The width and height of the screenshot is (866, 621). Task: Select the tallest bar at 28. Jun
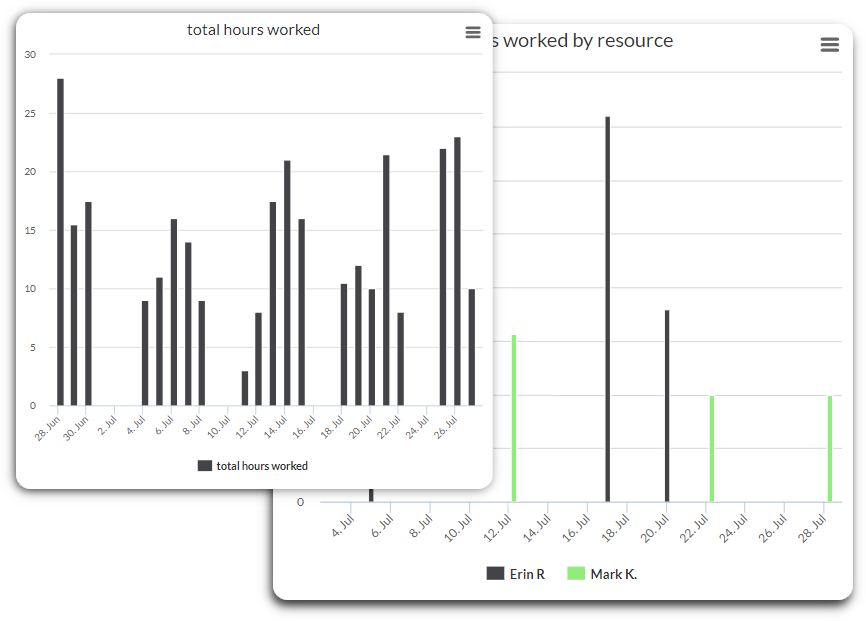(60, 242)
